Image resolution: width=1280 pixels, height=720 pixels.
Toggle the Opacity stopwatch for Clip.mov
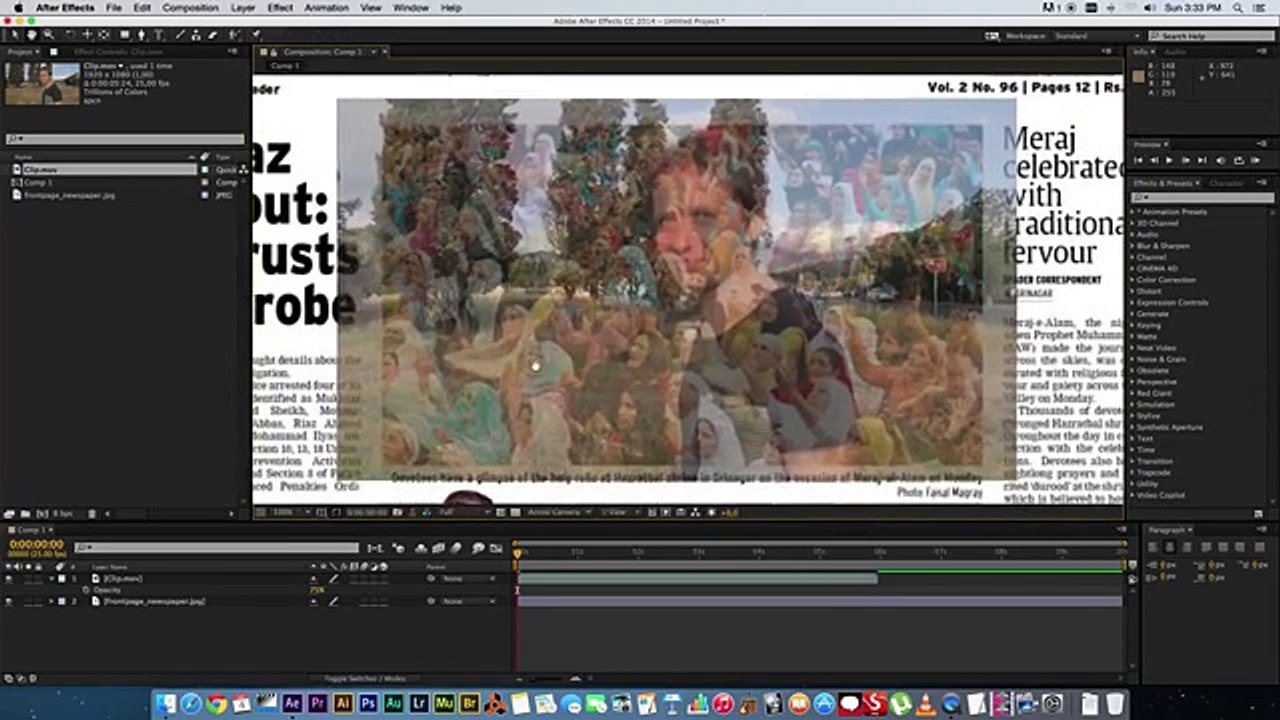(x=85, y=590)
